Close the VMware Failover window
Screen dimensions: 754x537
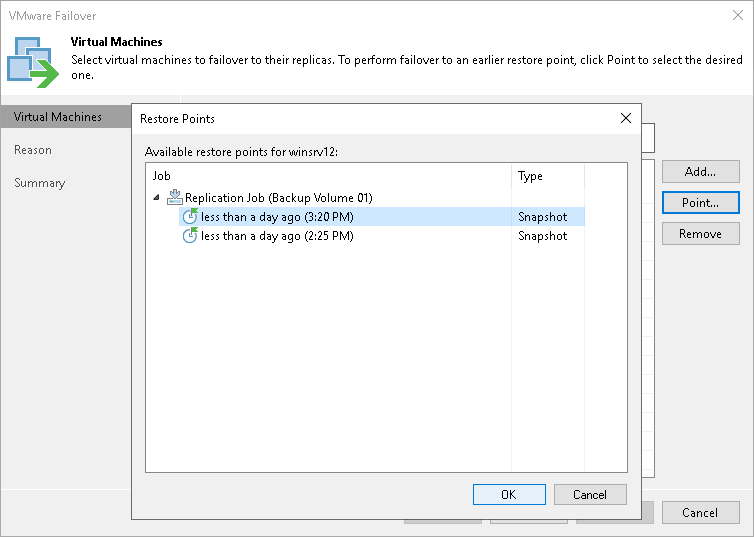point(738,15)
